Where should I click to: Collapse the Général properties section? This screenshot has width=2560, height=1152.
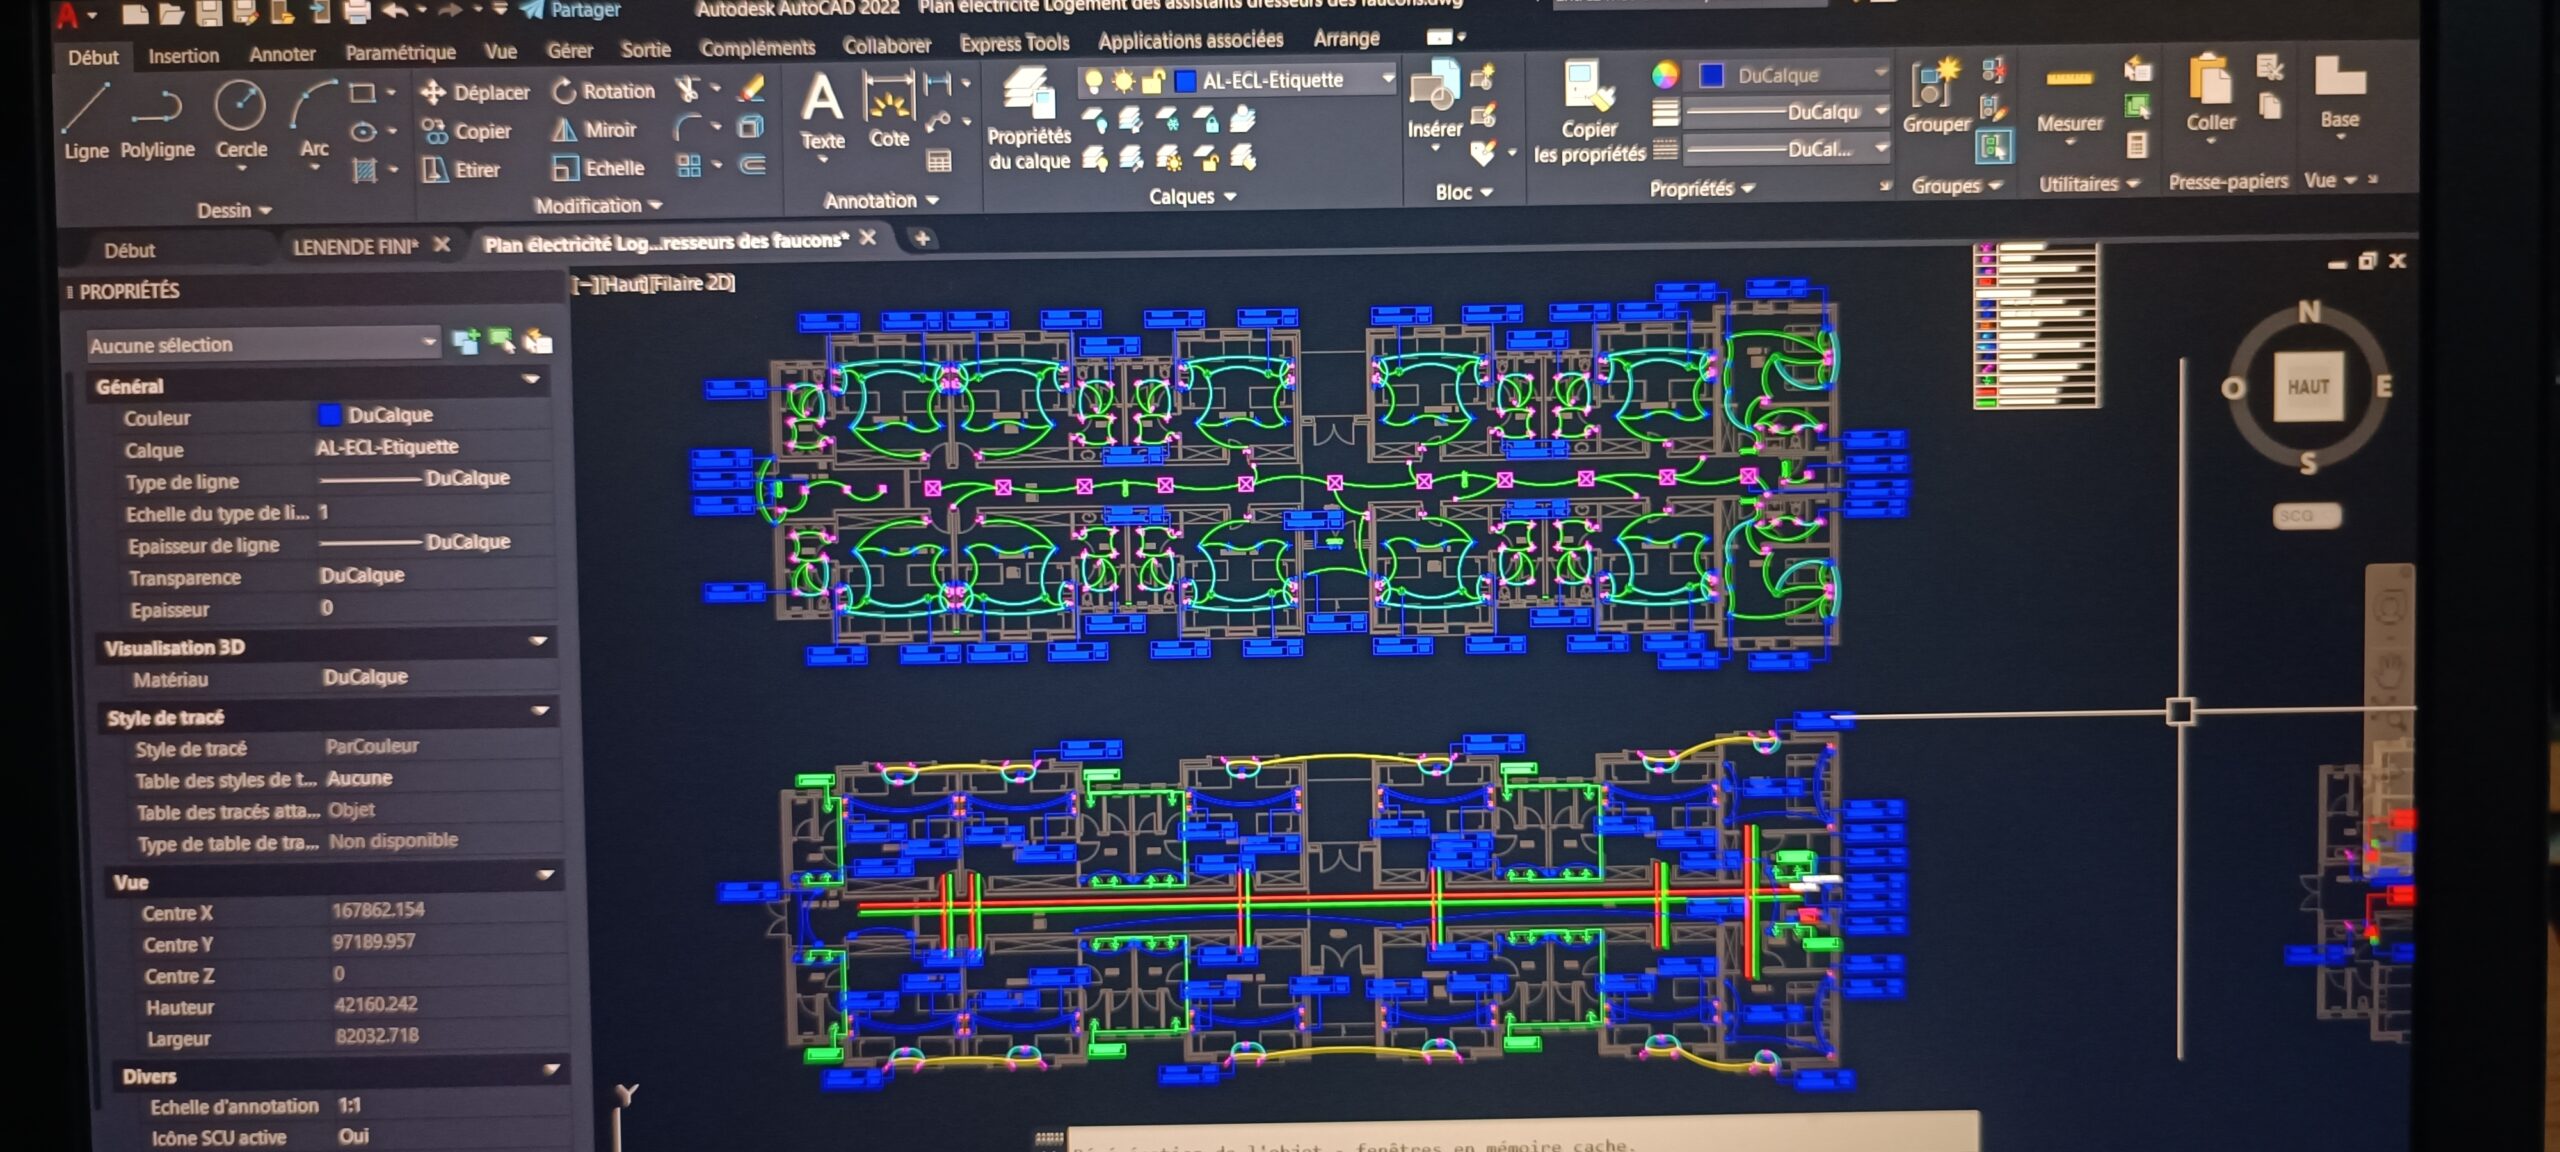coord(531,380)
